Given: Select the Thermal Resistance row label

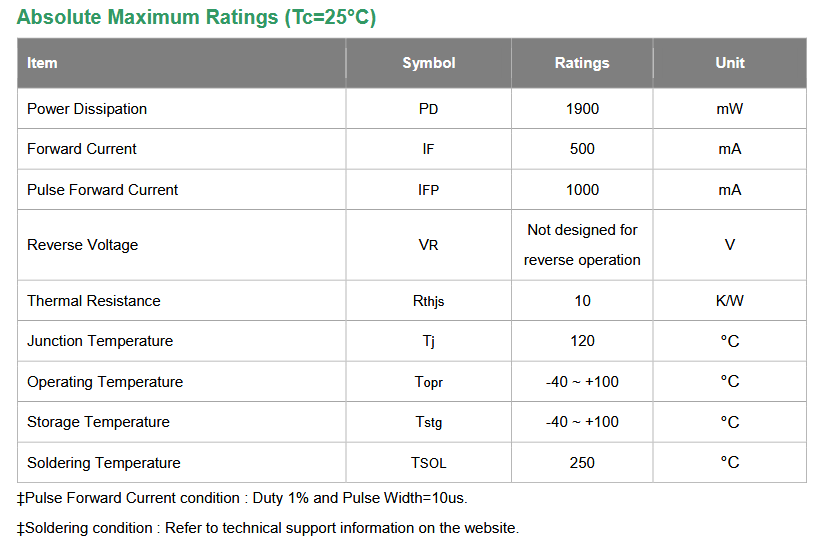Looking at the screenshot, I should [94, 301].
